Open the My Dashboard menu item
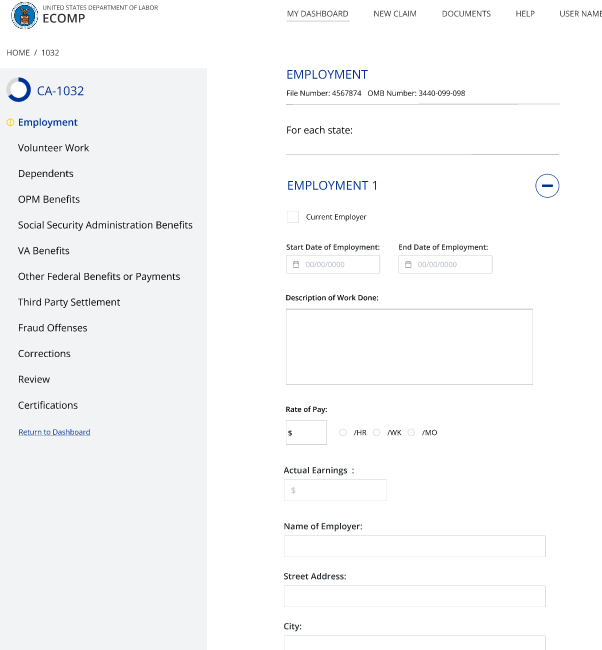 [317, 14]
